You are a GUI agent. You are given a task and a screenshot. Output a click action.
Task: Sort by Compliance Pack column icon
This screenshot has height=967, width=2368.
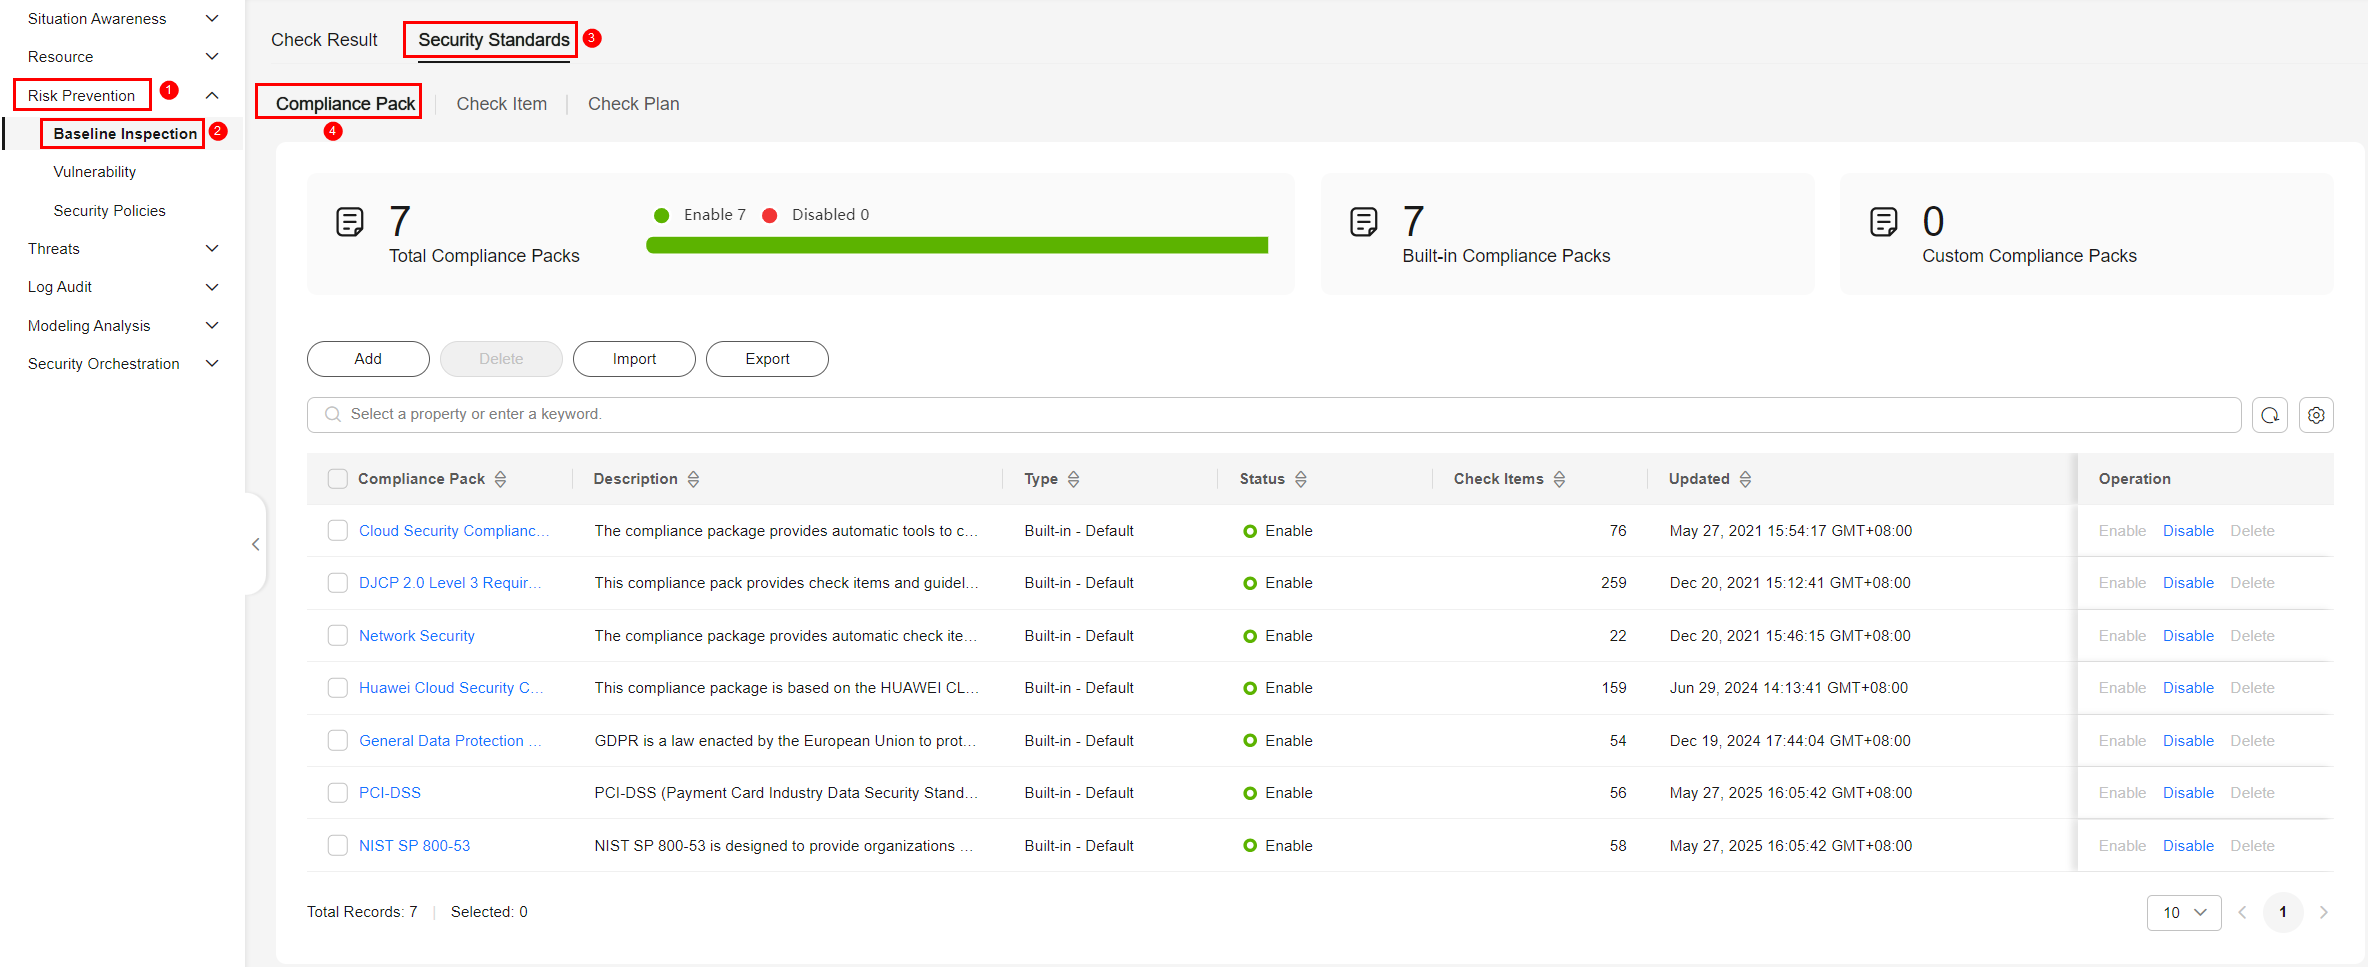(500, 479)
